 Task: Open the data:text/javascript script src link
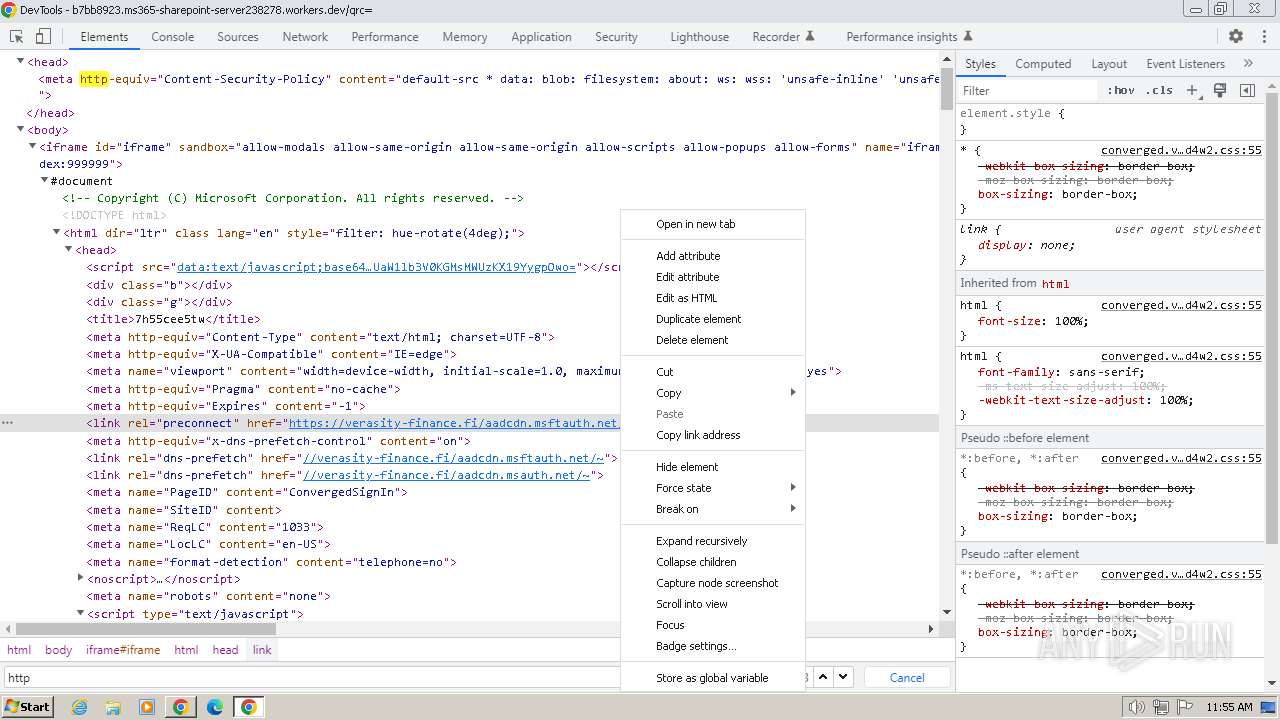377,267
